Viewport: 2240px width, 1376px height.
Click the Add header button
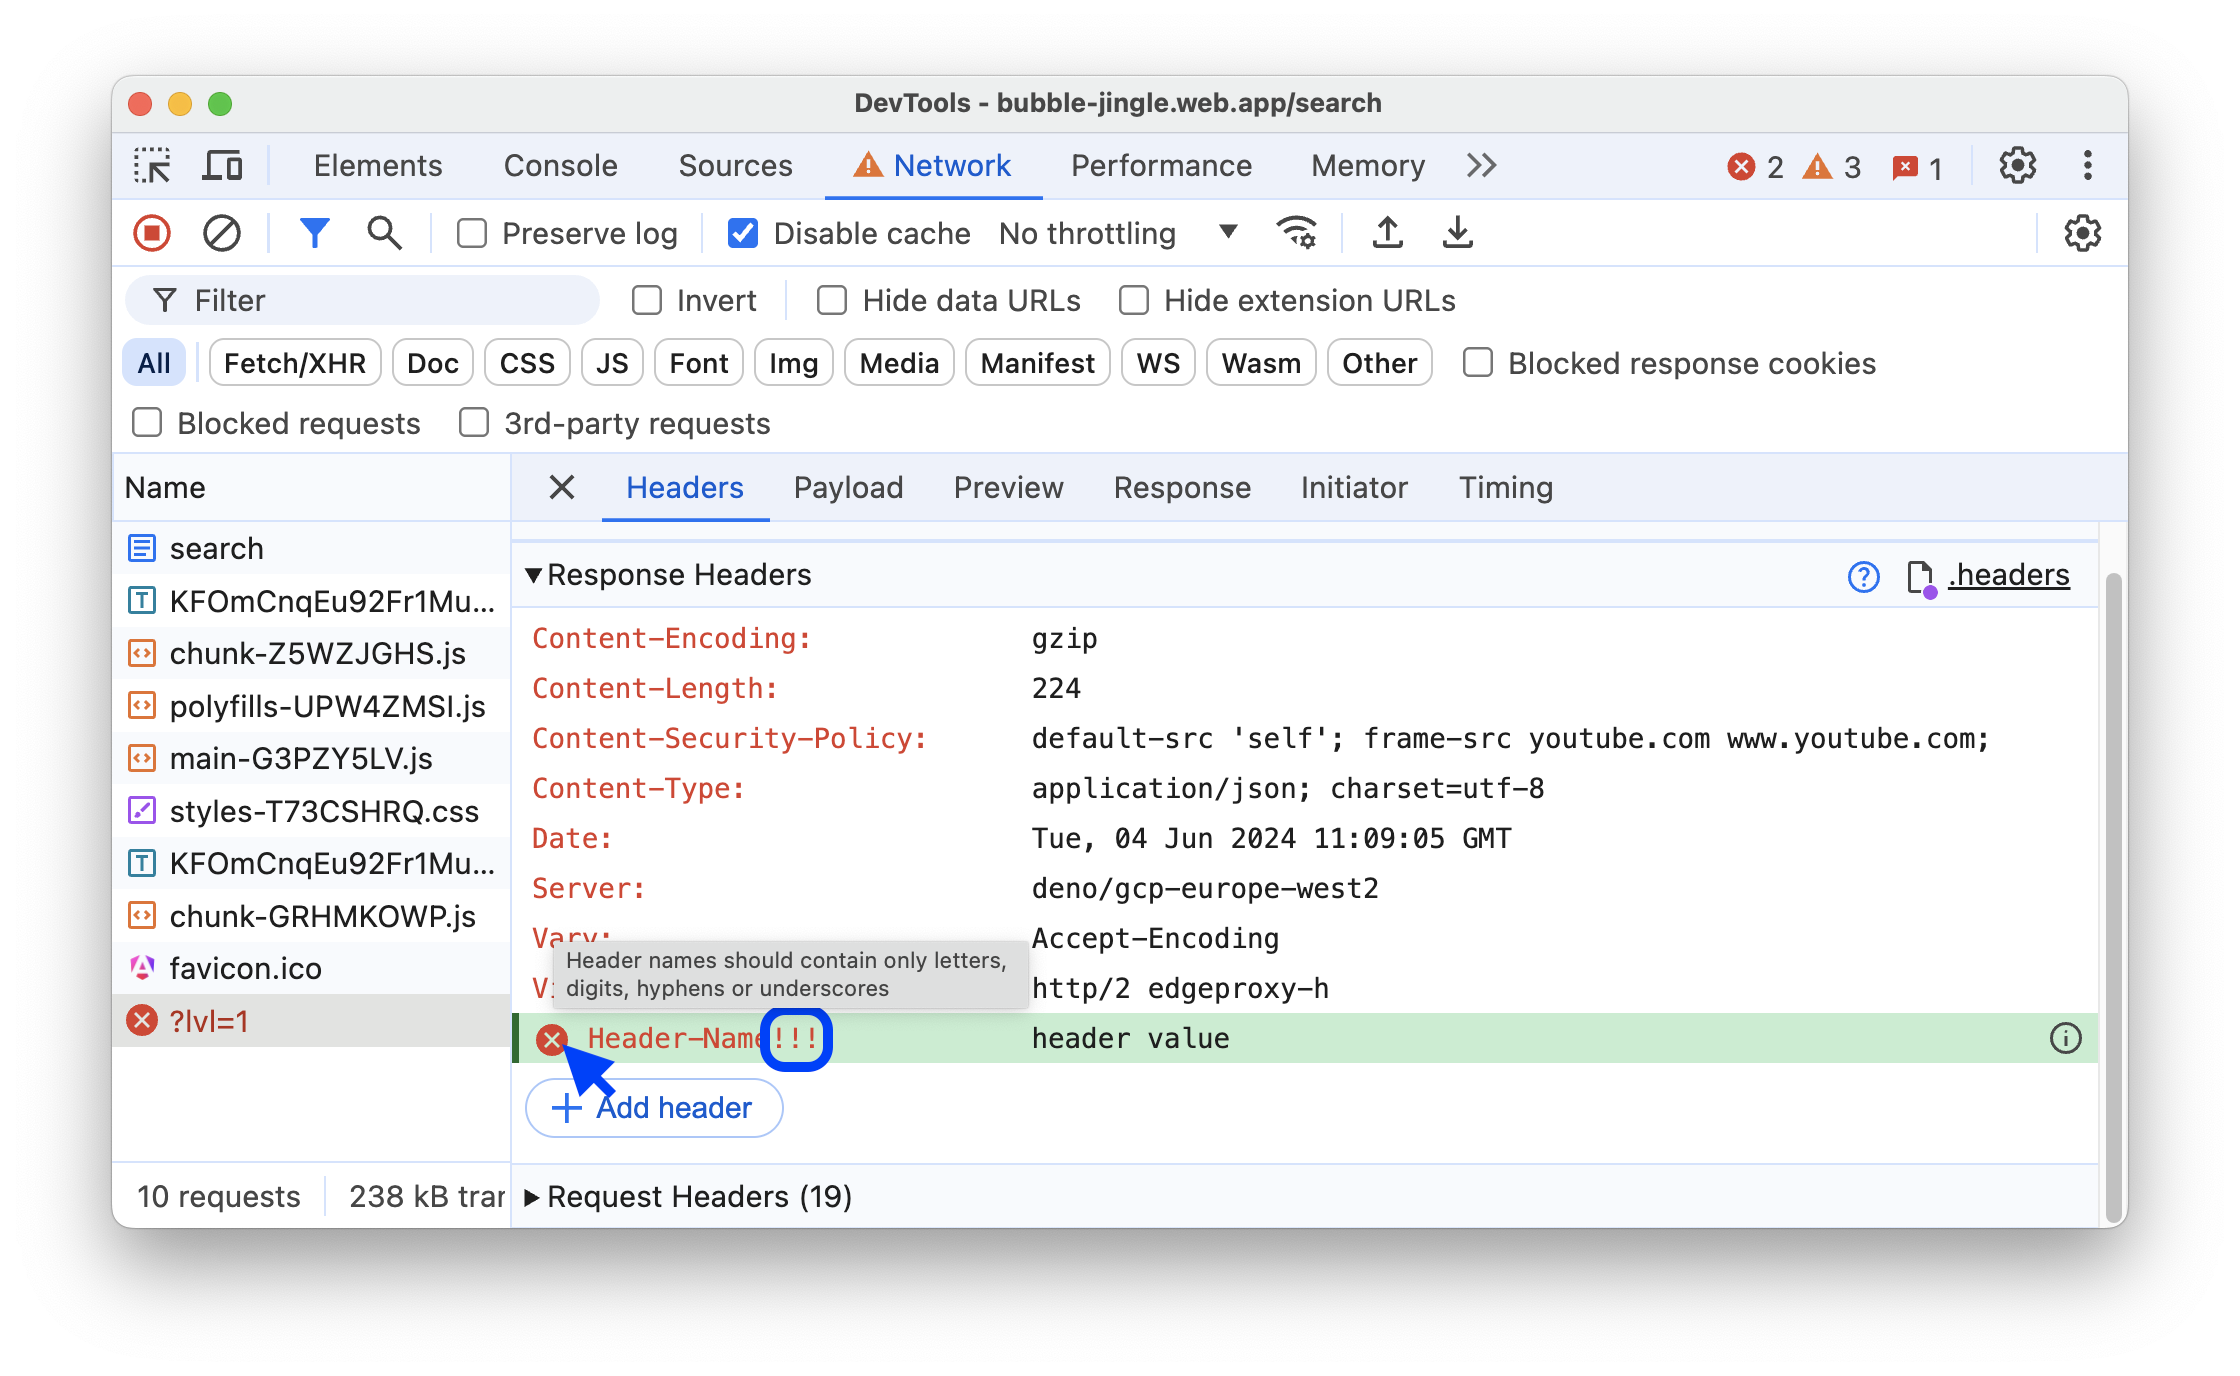click(x=653, y=1107)
